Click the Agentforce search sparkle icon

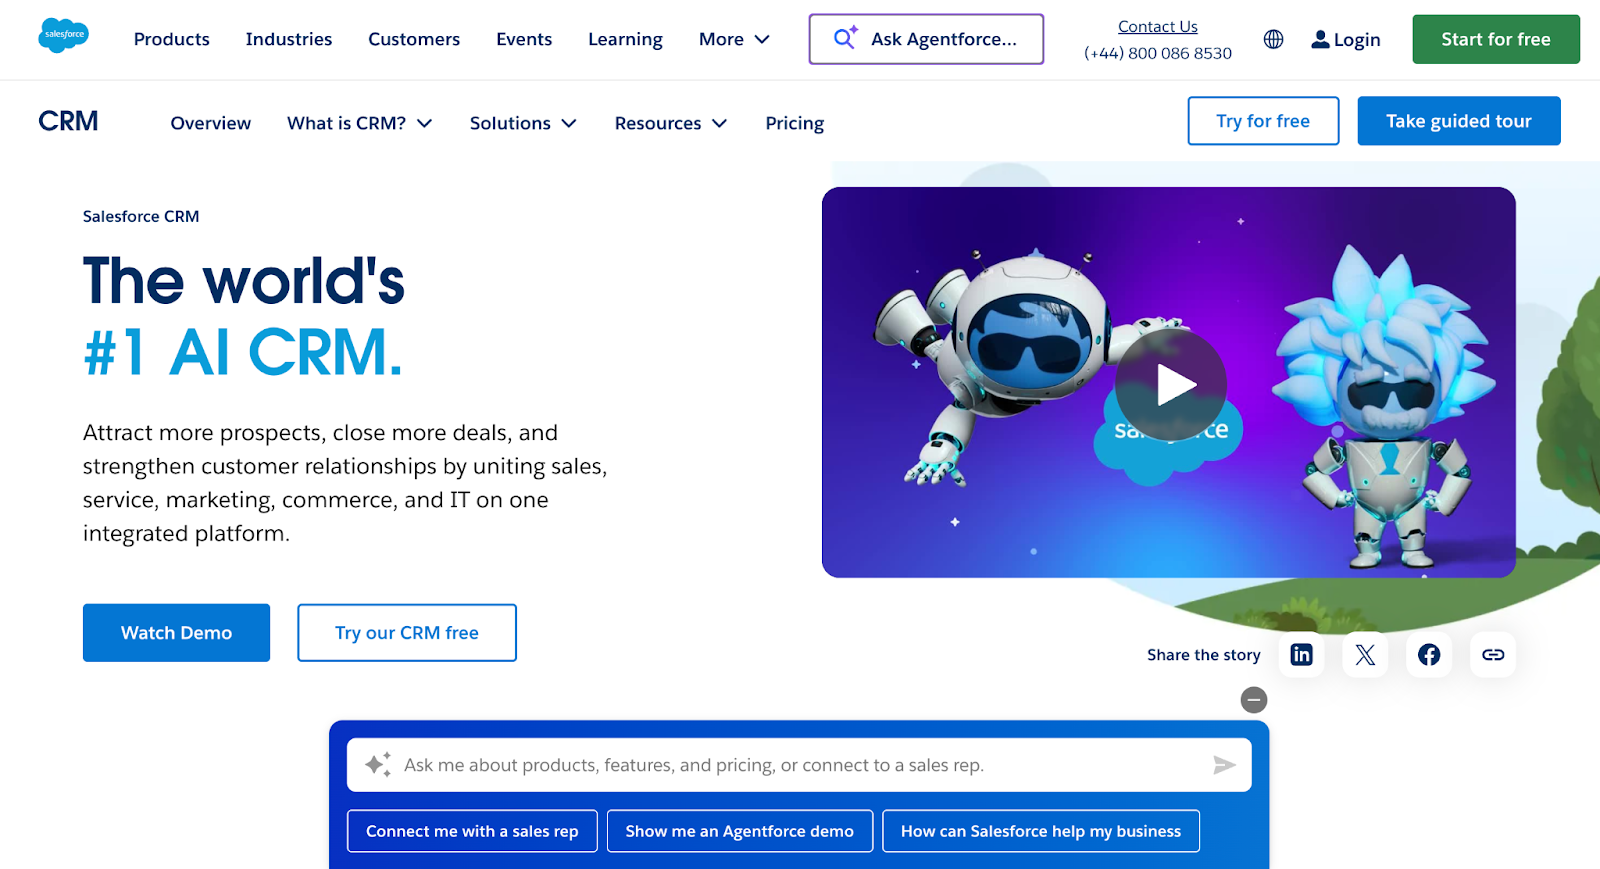click(846, 38)
